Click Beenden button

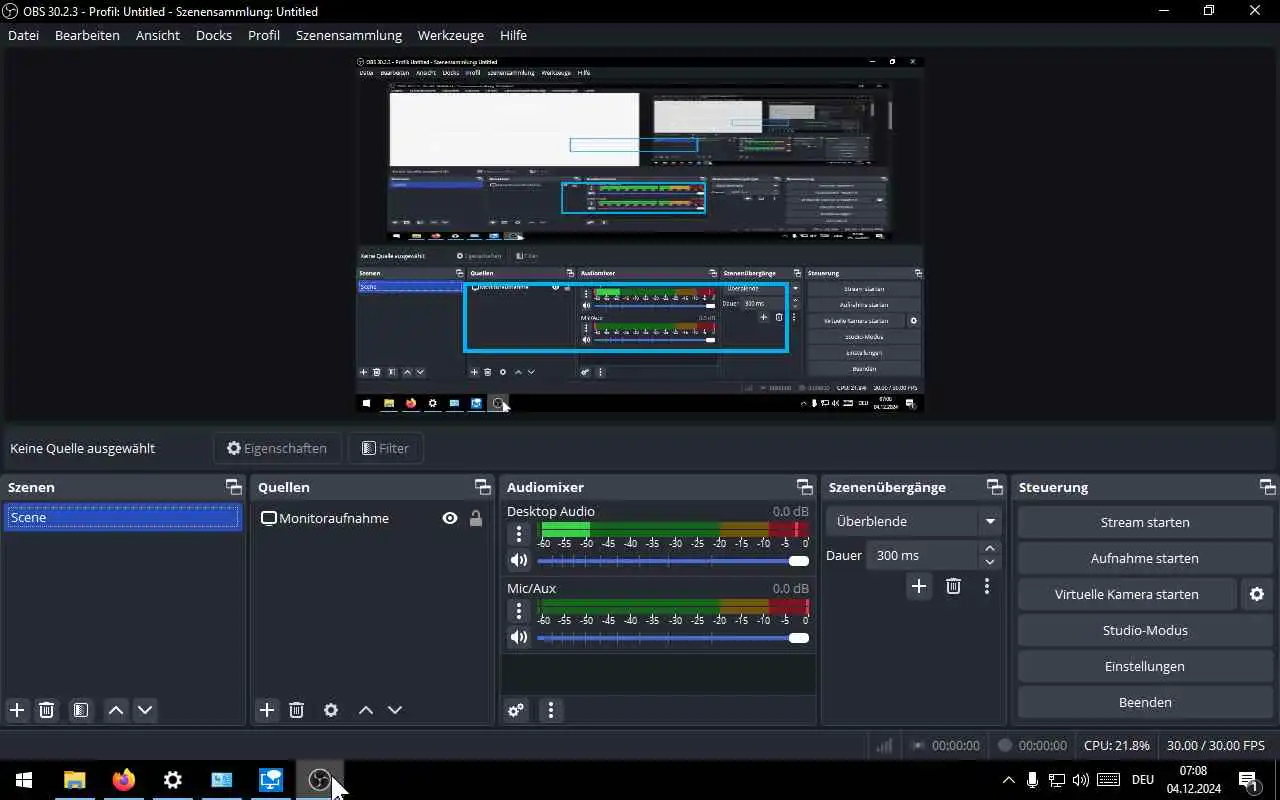[1145, 702]
